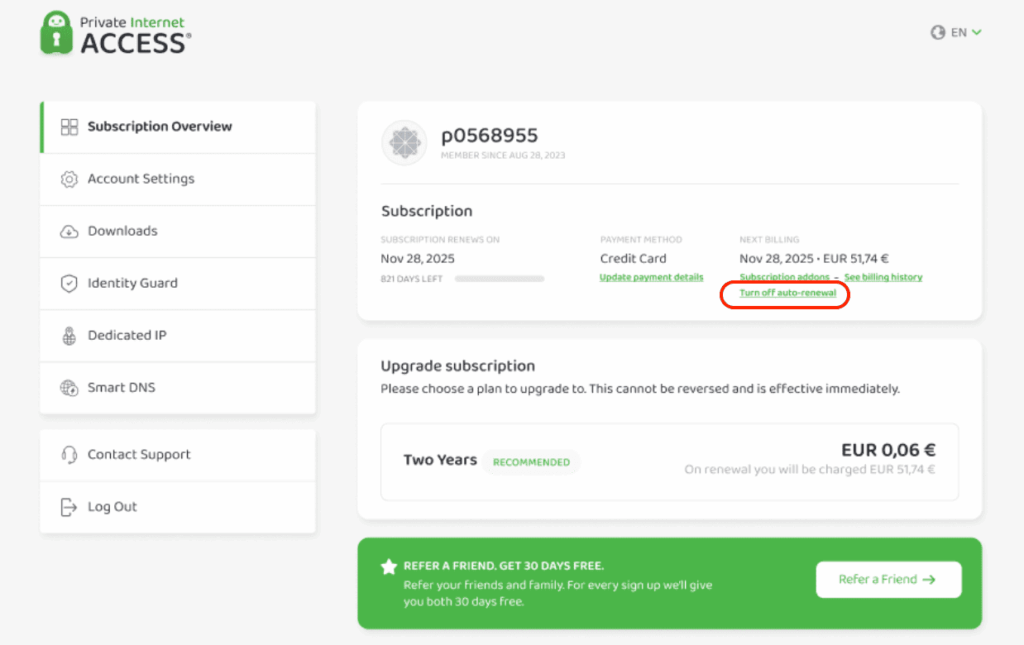Screen dimensions: 1024x645
Task: Click the Account Settings gear icon
Action: pos(69,179)
